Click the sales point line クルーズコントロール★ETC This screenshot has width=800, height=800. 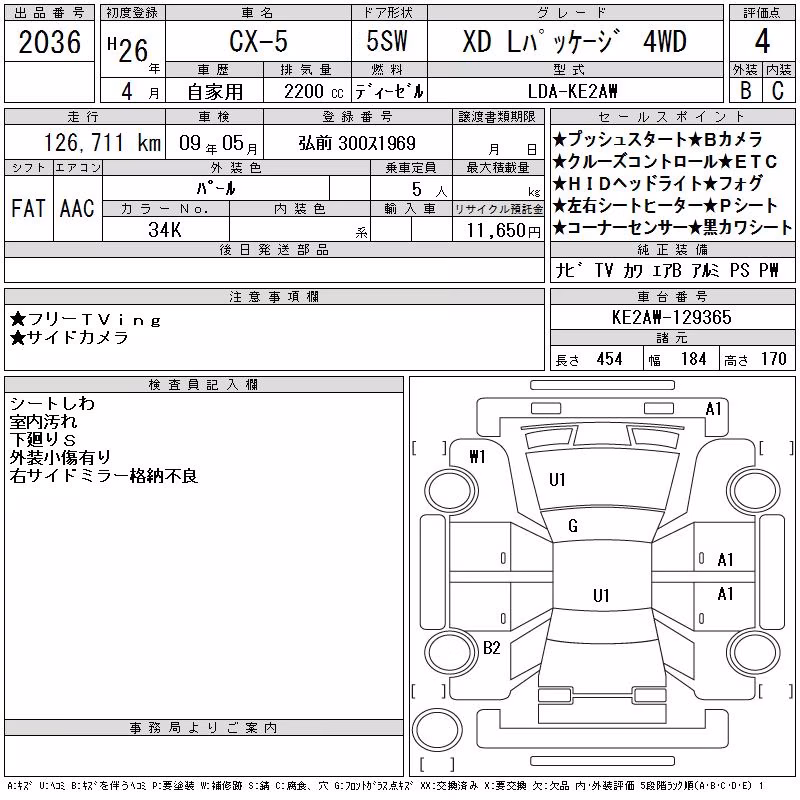point(665,162)
